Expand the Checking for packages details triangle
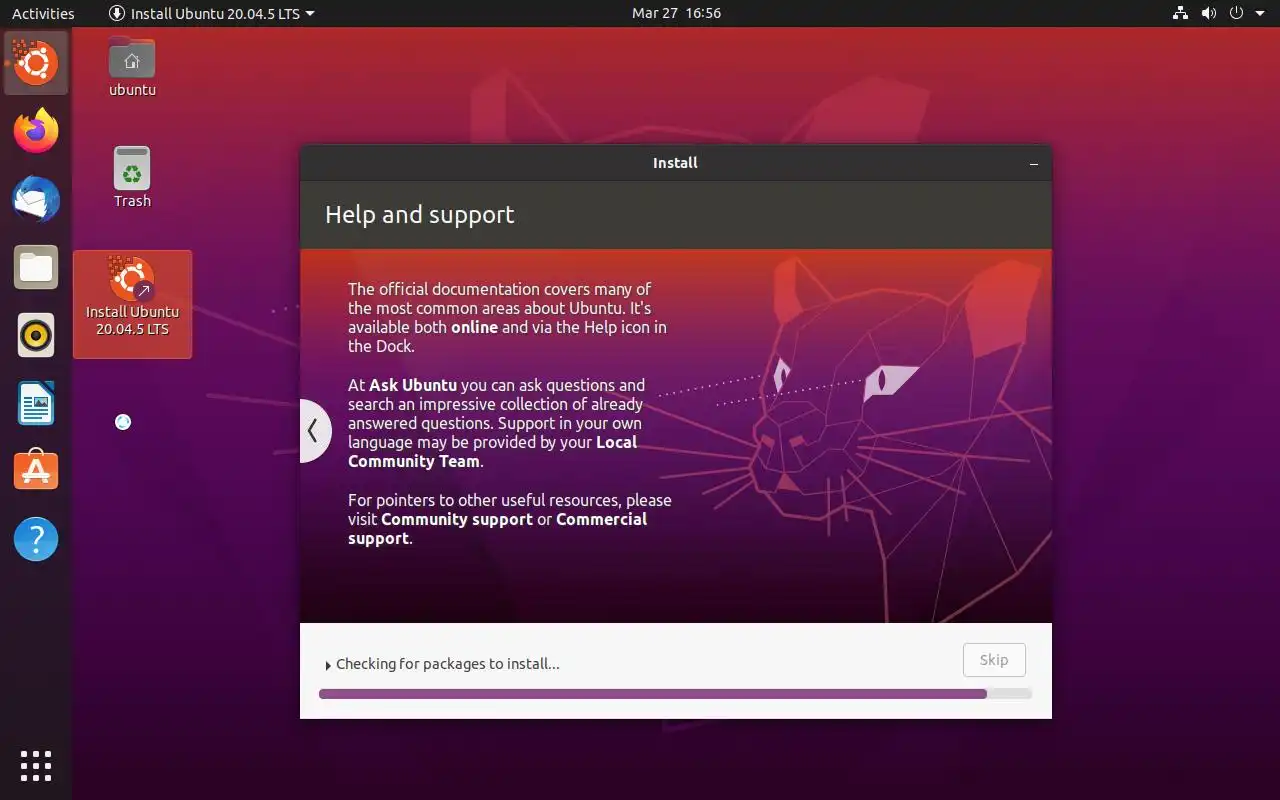The image size is (1280, 800). coord(328,665)
